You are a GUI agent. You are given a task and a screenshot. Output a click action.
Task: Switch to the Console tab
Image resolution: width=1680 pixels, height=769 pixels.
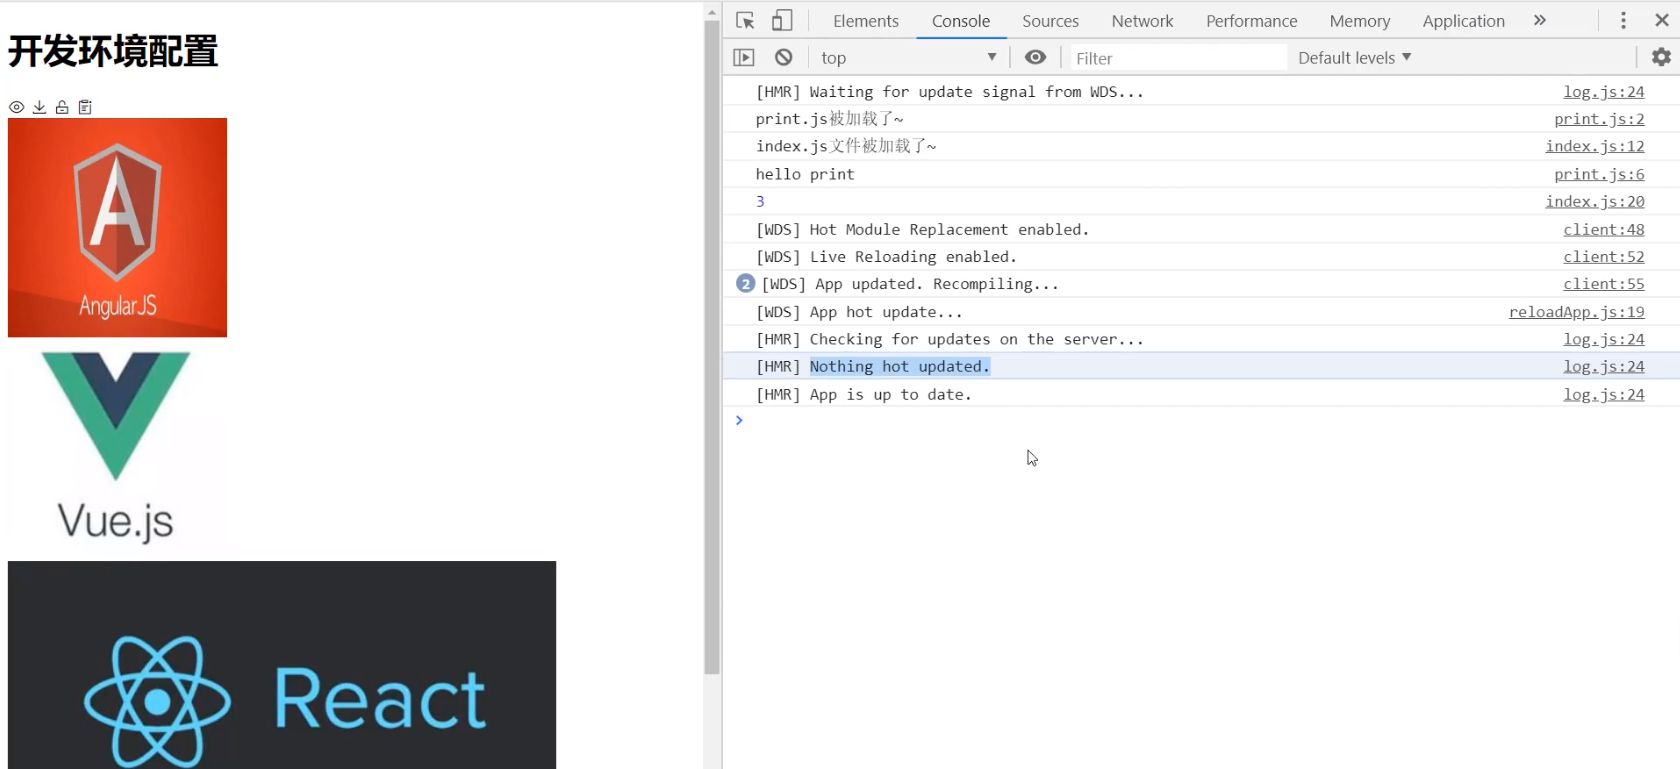961,21
